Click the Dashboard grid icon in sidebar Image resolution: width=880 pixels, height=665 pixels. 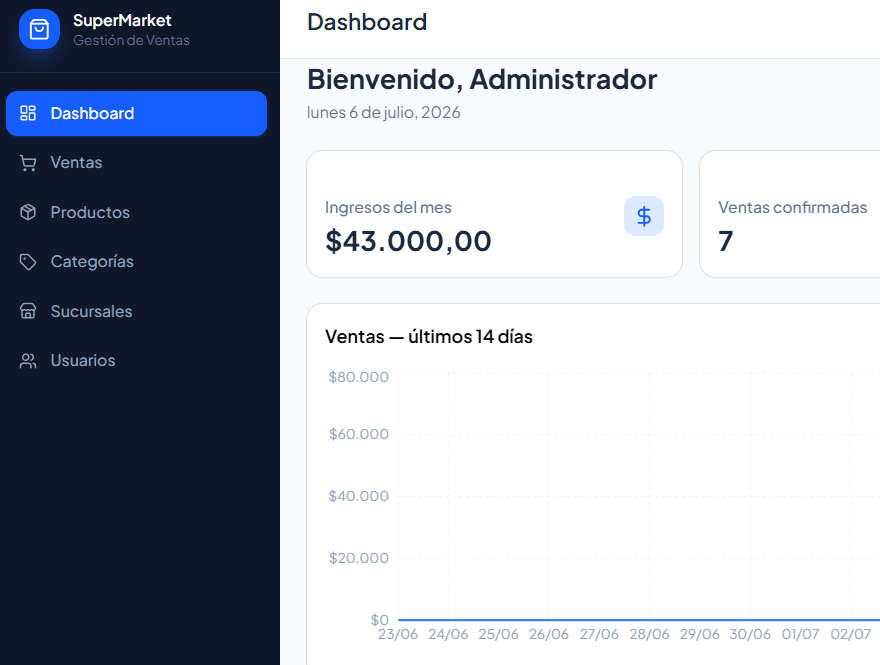[28, 113]
